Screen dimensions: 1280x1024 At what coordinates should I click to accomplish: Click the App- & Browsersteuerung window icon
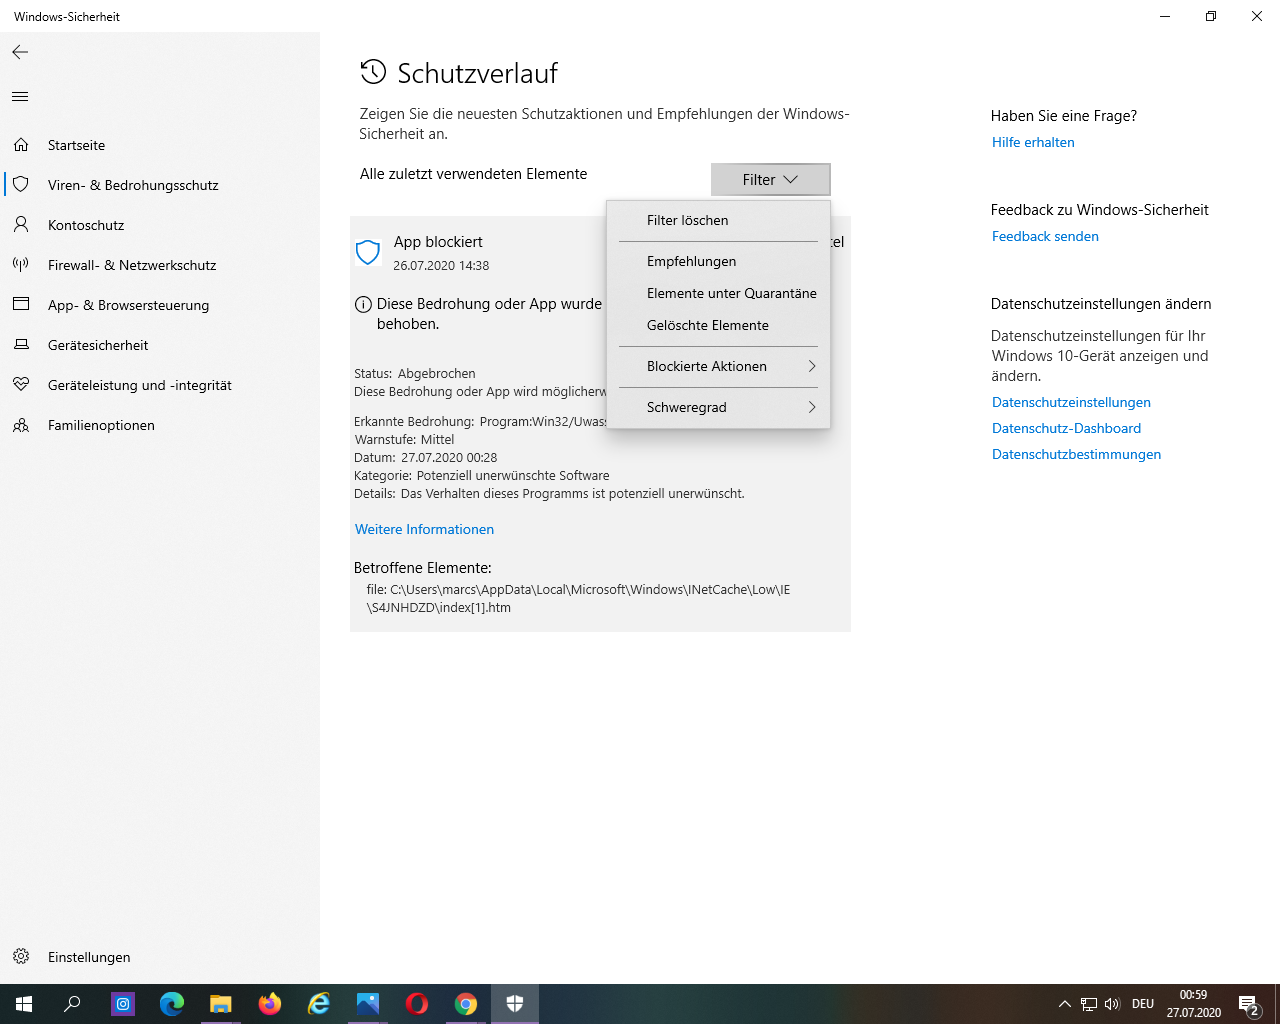click(x=21, y=305)
